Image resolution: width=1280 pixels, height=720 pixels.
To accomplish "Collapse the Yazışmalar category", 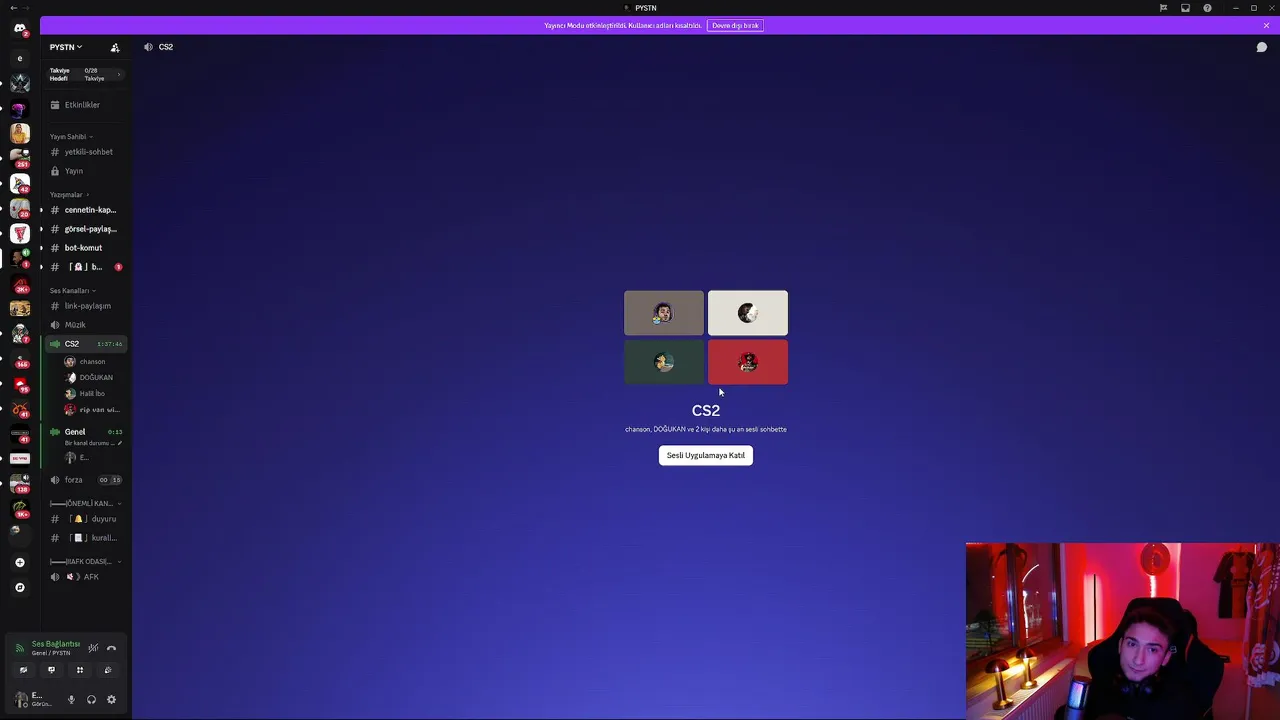I will point(69,195).
